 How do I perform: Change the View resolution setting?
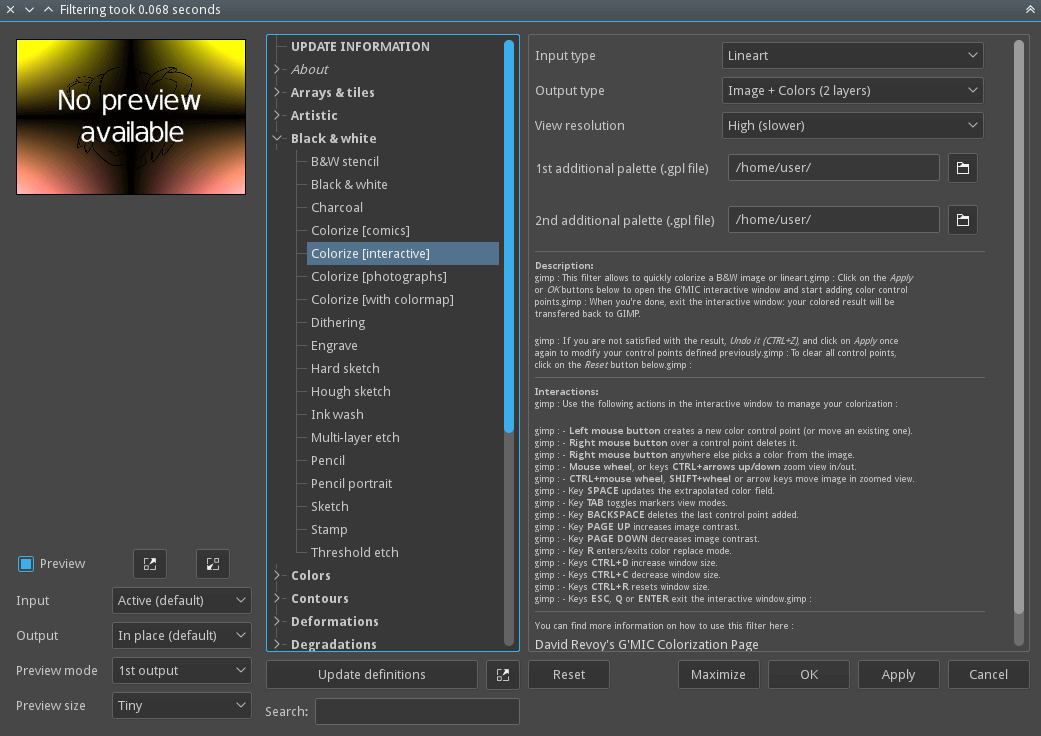click(851, 125)
